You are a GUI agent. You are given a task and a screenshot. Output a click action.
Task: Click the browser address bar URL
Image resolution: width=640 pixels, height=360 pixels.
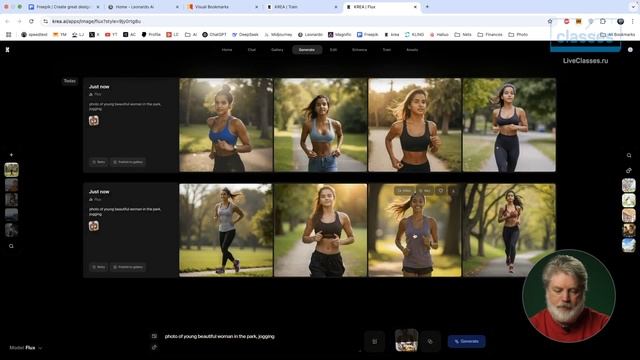tap(96, 21)
